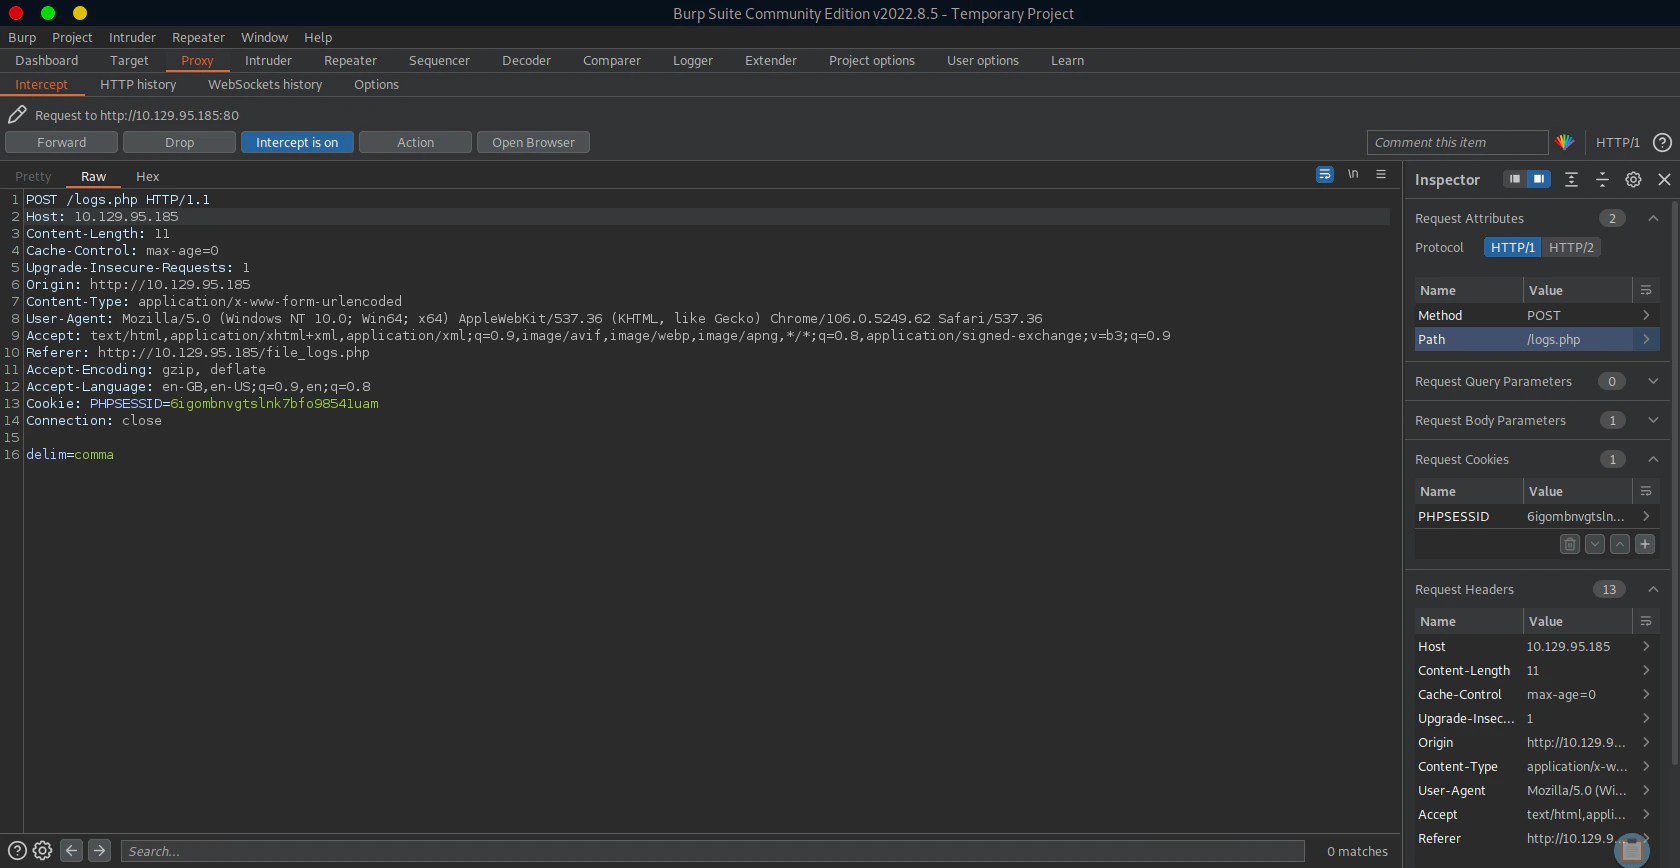Open the Burp menu in menu bar
1680x868 pixels.
[22, 37]
